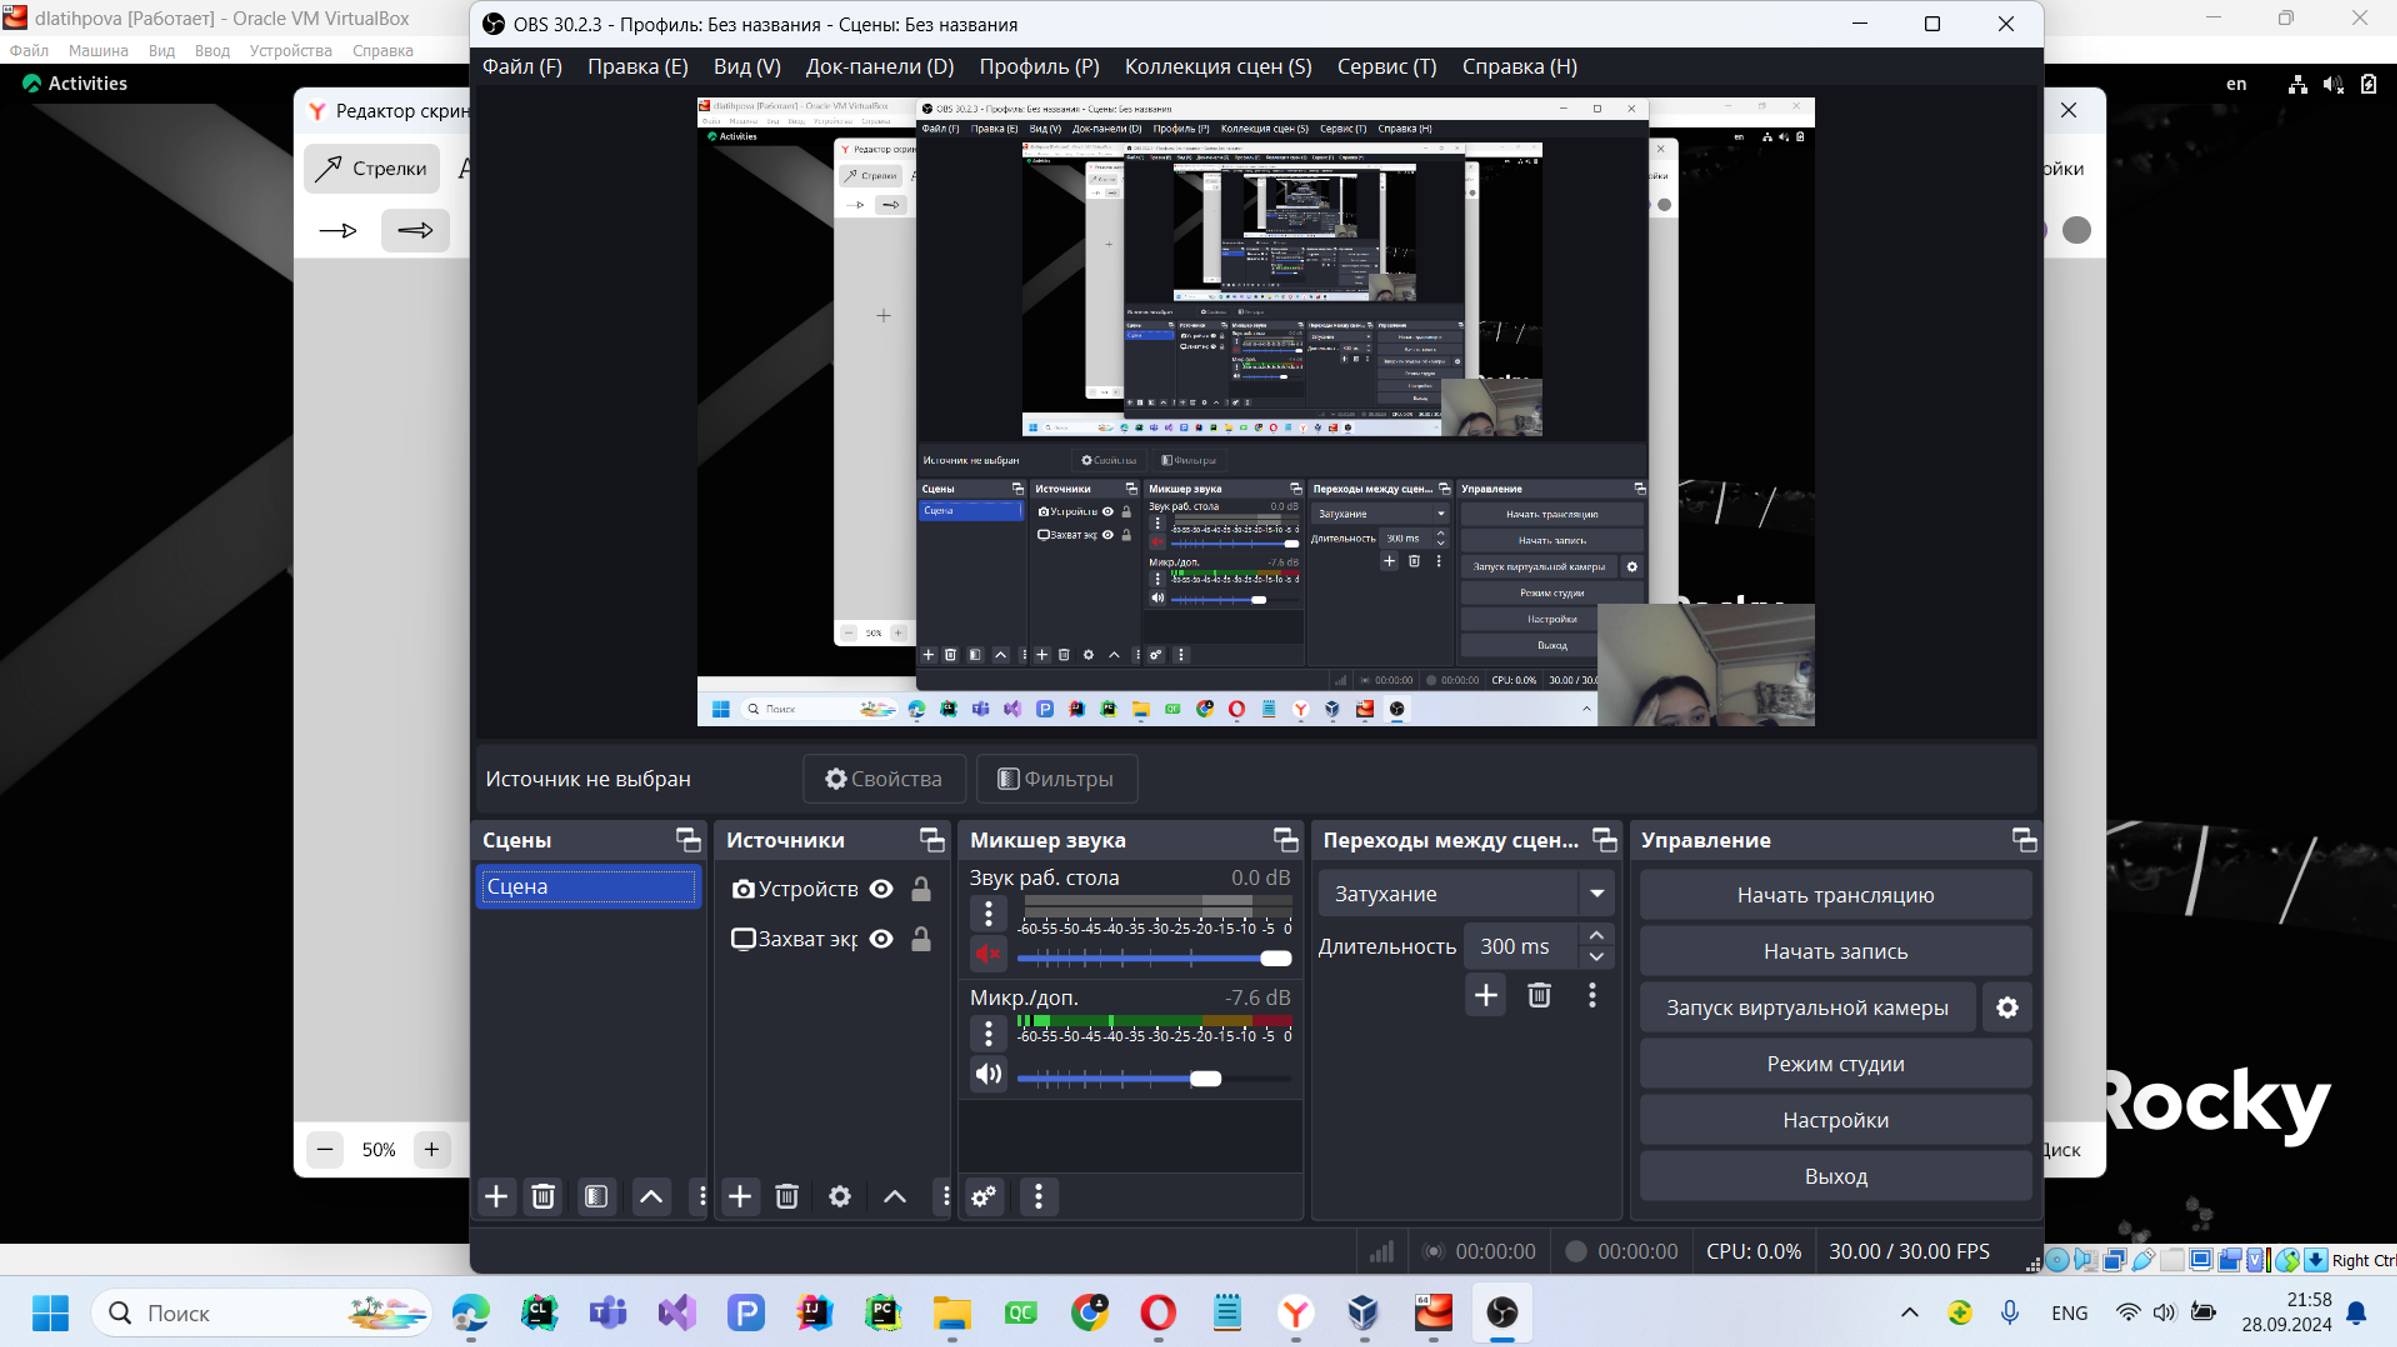Pop out the Переходы между сценами panel
This screenshot has height=1347, width=2397.
1604,840
